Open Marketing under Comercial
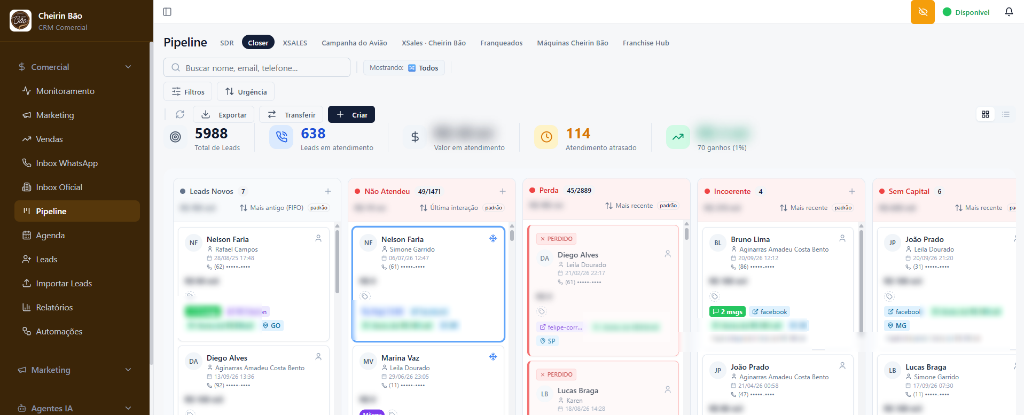 tap(76, 115)
